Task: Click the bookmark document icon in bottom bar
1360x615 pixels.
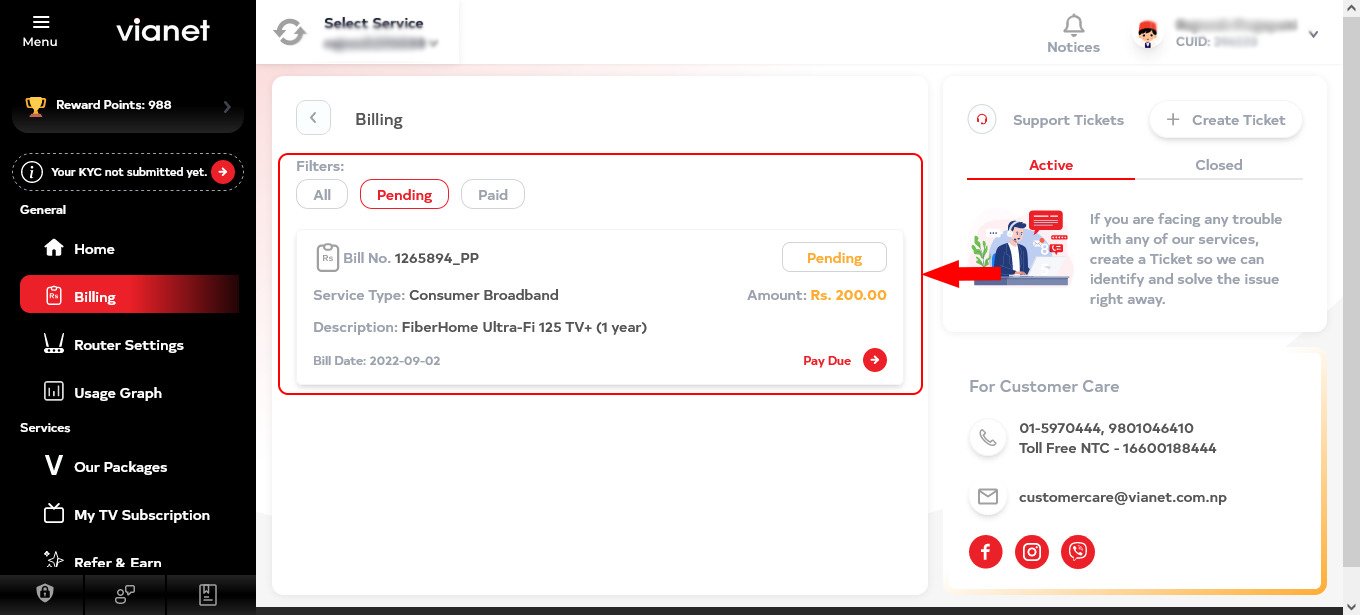Action: [207, 594]
